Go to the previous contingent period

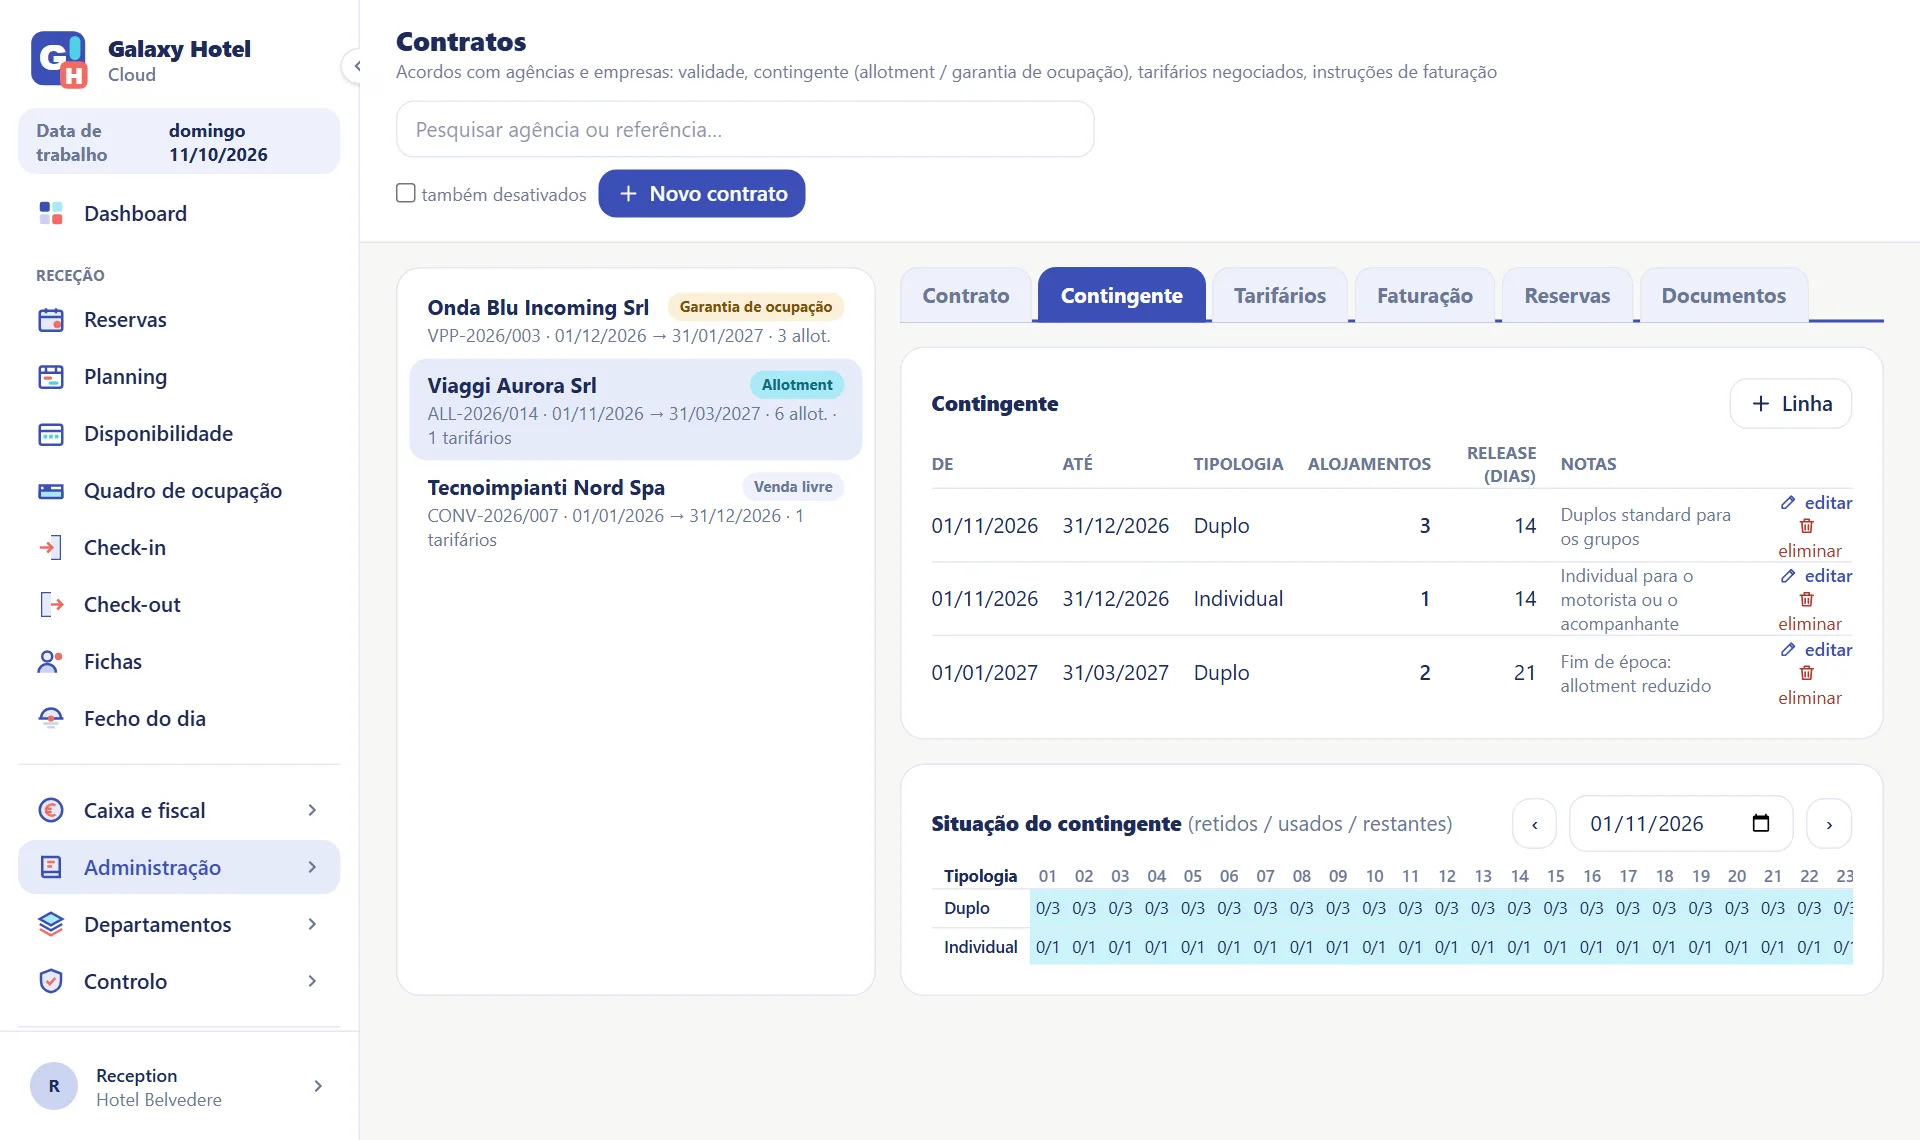pyautogui.click(x=1534, y=824)
